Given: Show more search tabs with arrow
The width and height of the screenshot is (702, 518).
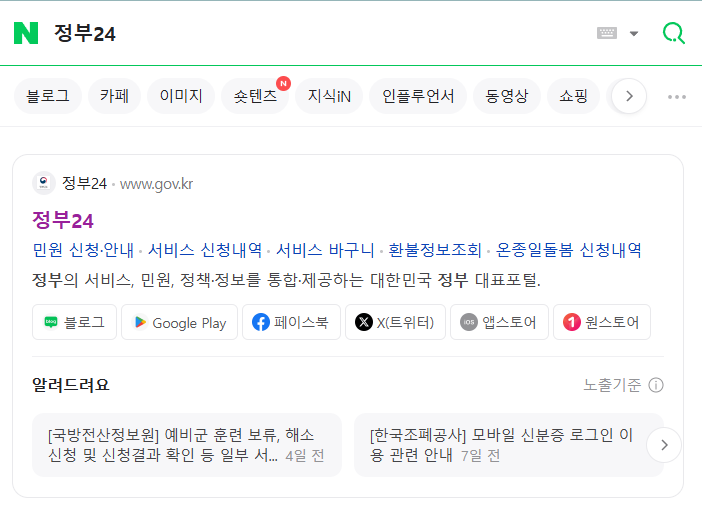Looking at the screenshot, I should tap(629, 96).
